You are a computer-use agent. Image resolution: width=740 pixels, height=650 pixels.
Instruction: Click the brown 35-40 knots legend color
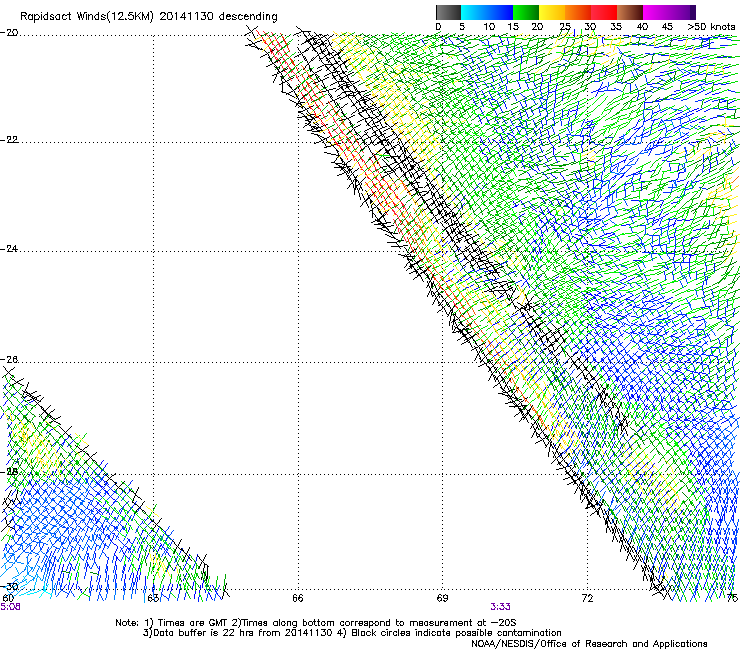pyautogui.click(x=630, y=12)
